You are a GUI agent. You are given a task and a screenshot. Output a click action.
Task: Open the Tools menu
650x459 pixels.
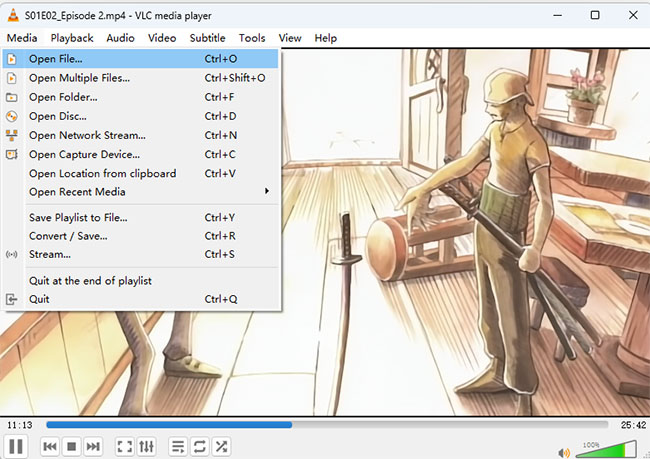coord(252,38)
